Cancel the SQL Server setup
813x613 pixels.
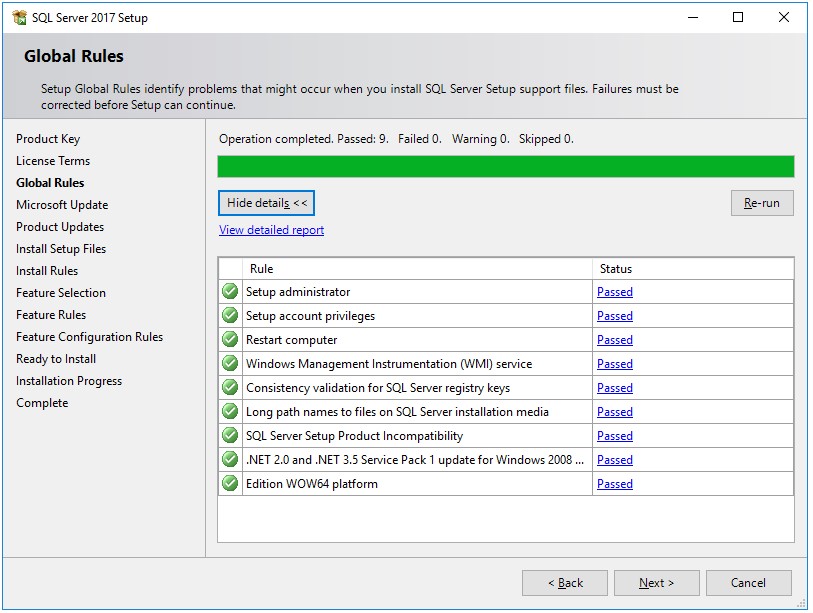click(x=748, y=583)
